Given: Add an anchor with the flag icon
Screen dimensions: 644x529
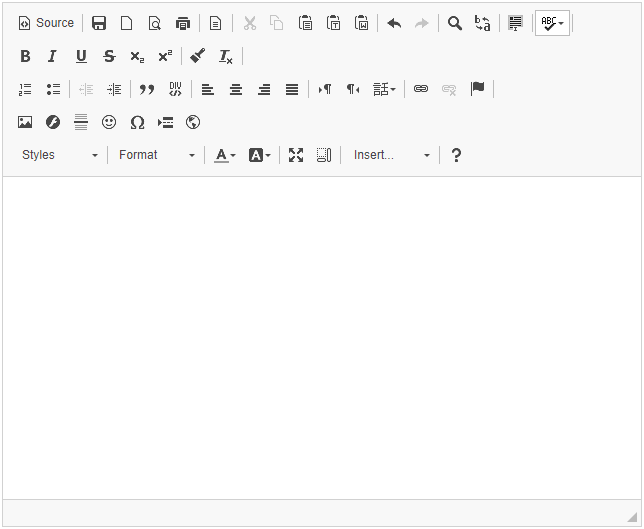Looking at the screenshot, I should (x=477, y=89).
